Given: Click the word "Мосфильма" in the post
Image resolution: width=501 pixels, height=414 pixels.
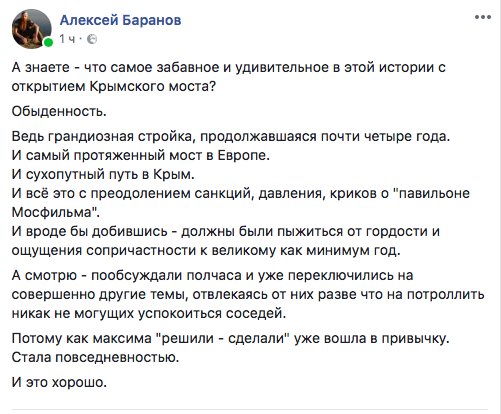Looking at the screenshot, I should point(52,212).
